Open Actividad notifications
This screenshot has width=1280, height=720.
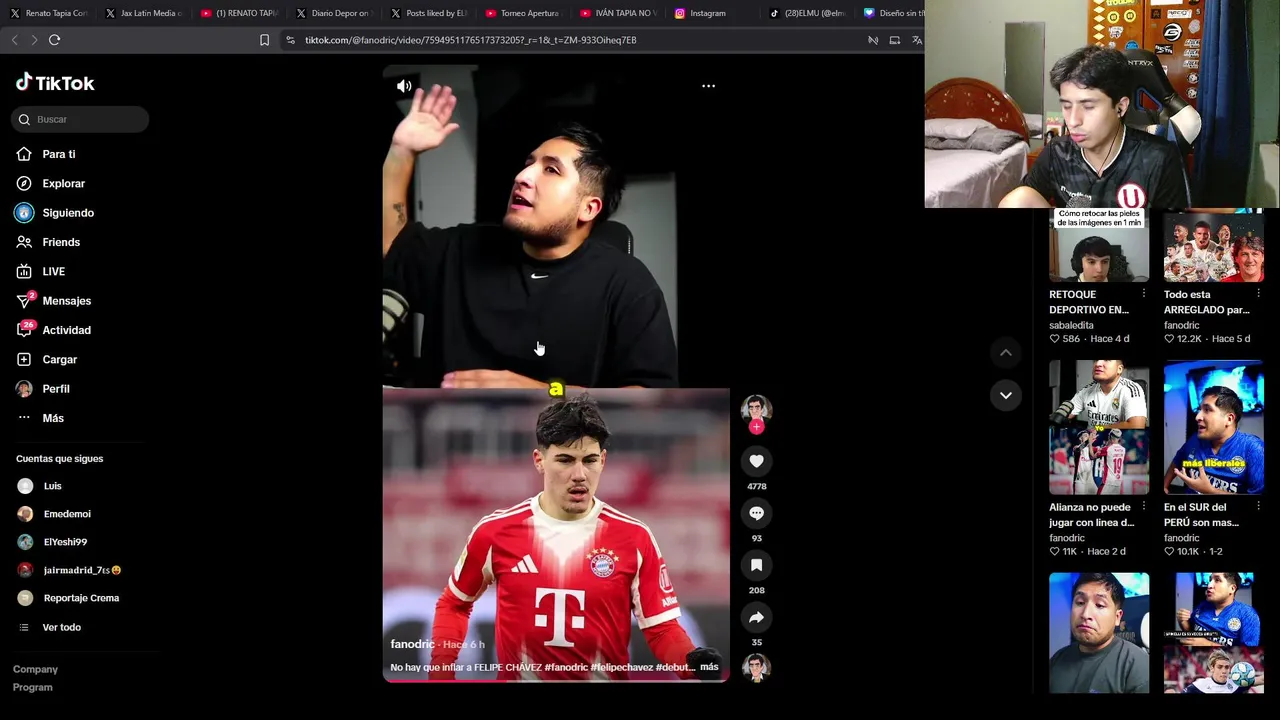tap(54, 330)
